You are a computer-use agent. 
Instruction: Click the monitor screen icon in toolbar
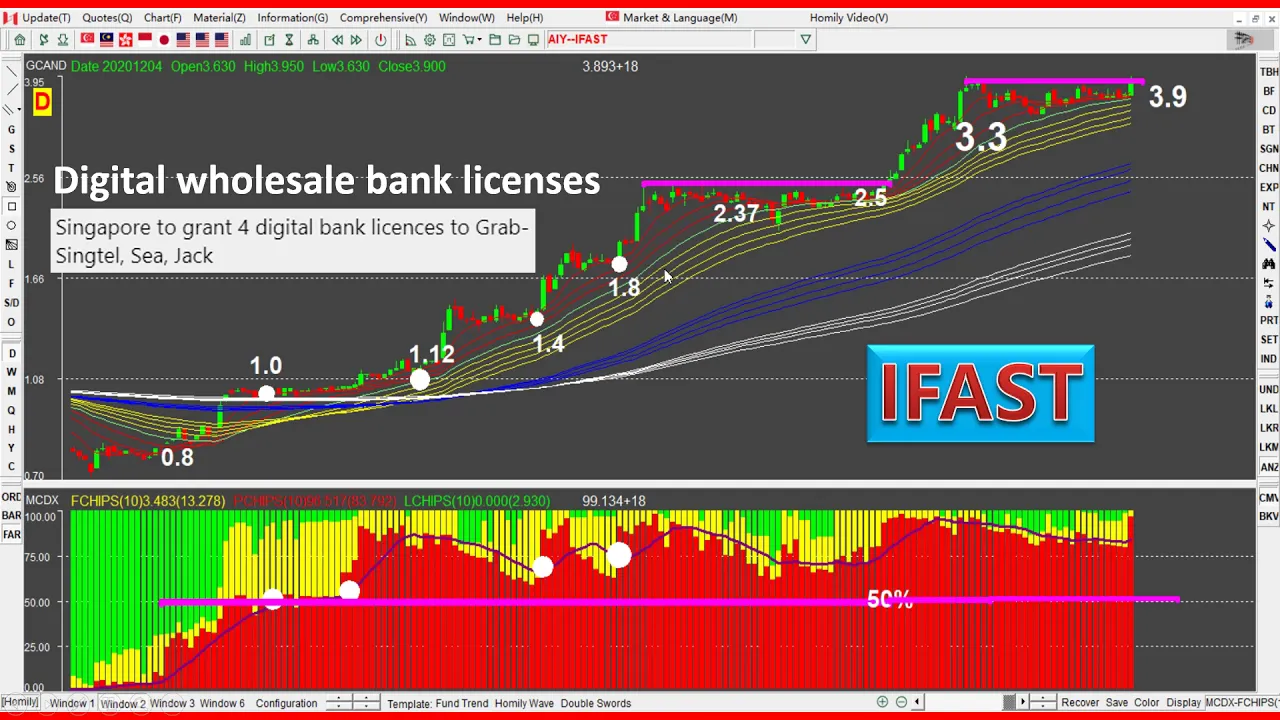533,40
